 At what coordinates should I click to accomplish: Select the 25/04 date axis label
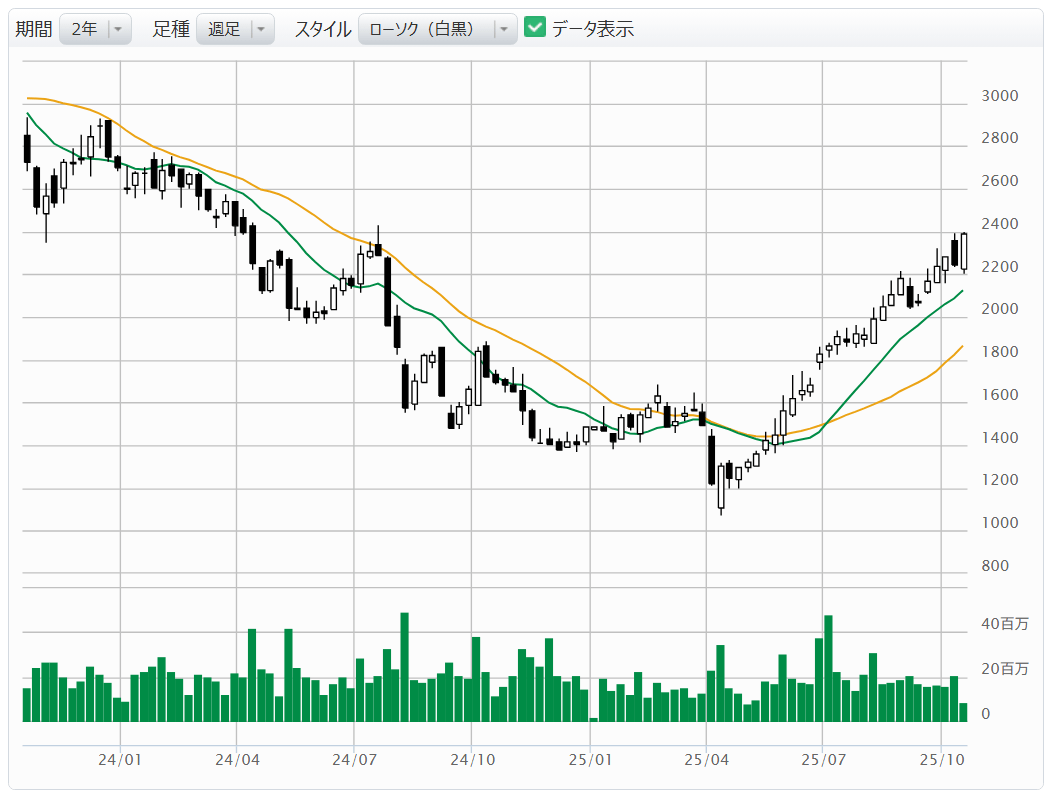tap(707, 760)
